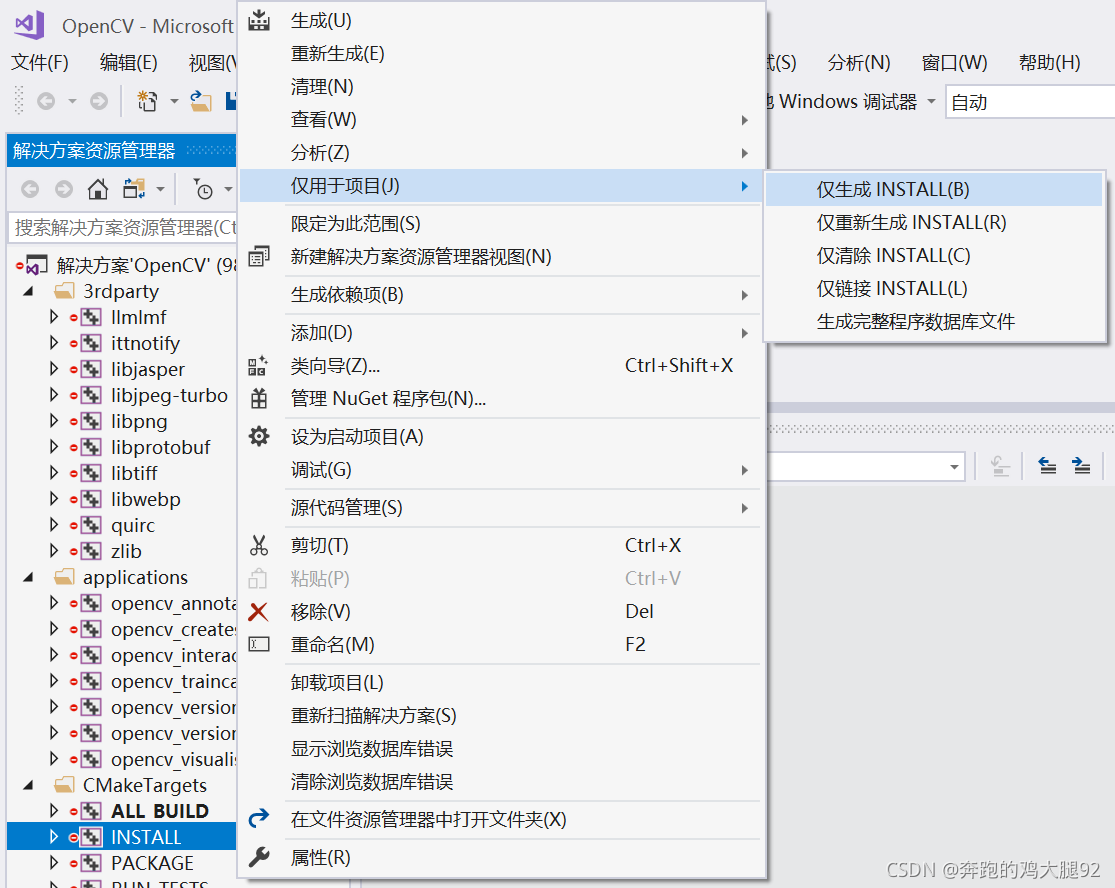Click the open folder arrow icon
This screenshot has height=888, width=1115.
tap(259, 819)
